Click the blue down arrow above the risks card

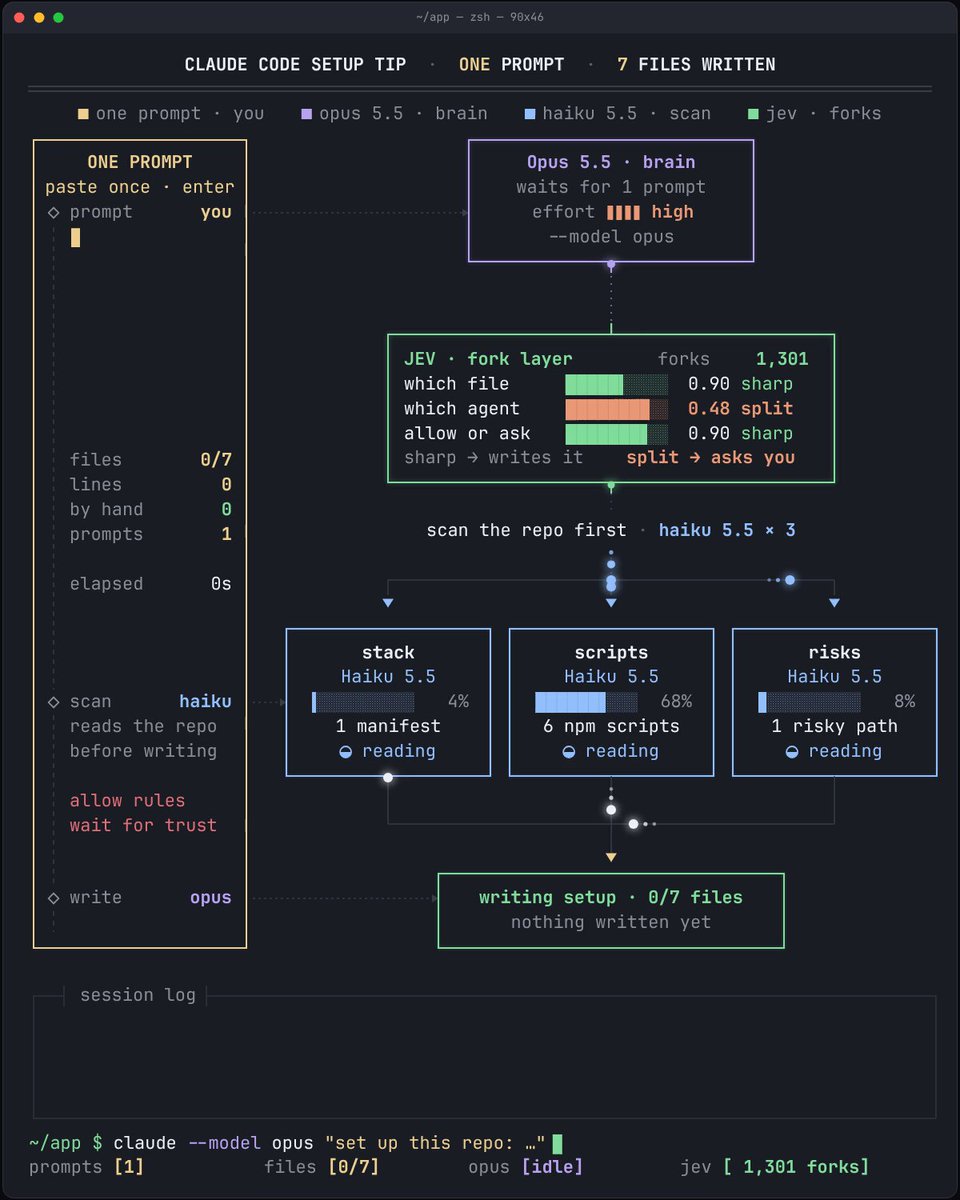[x=834, y=603]
